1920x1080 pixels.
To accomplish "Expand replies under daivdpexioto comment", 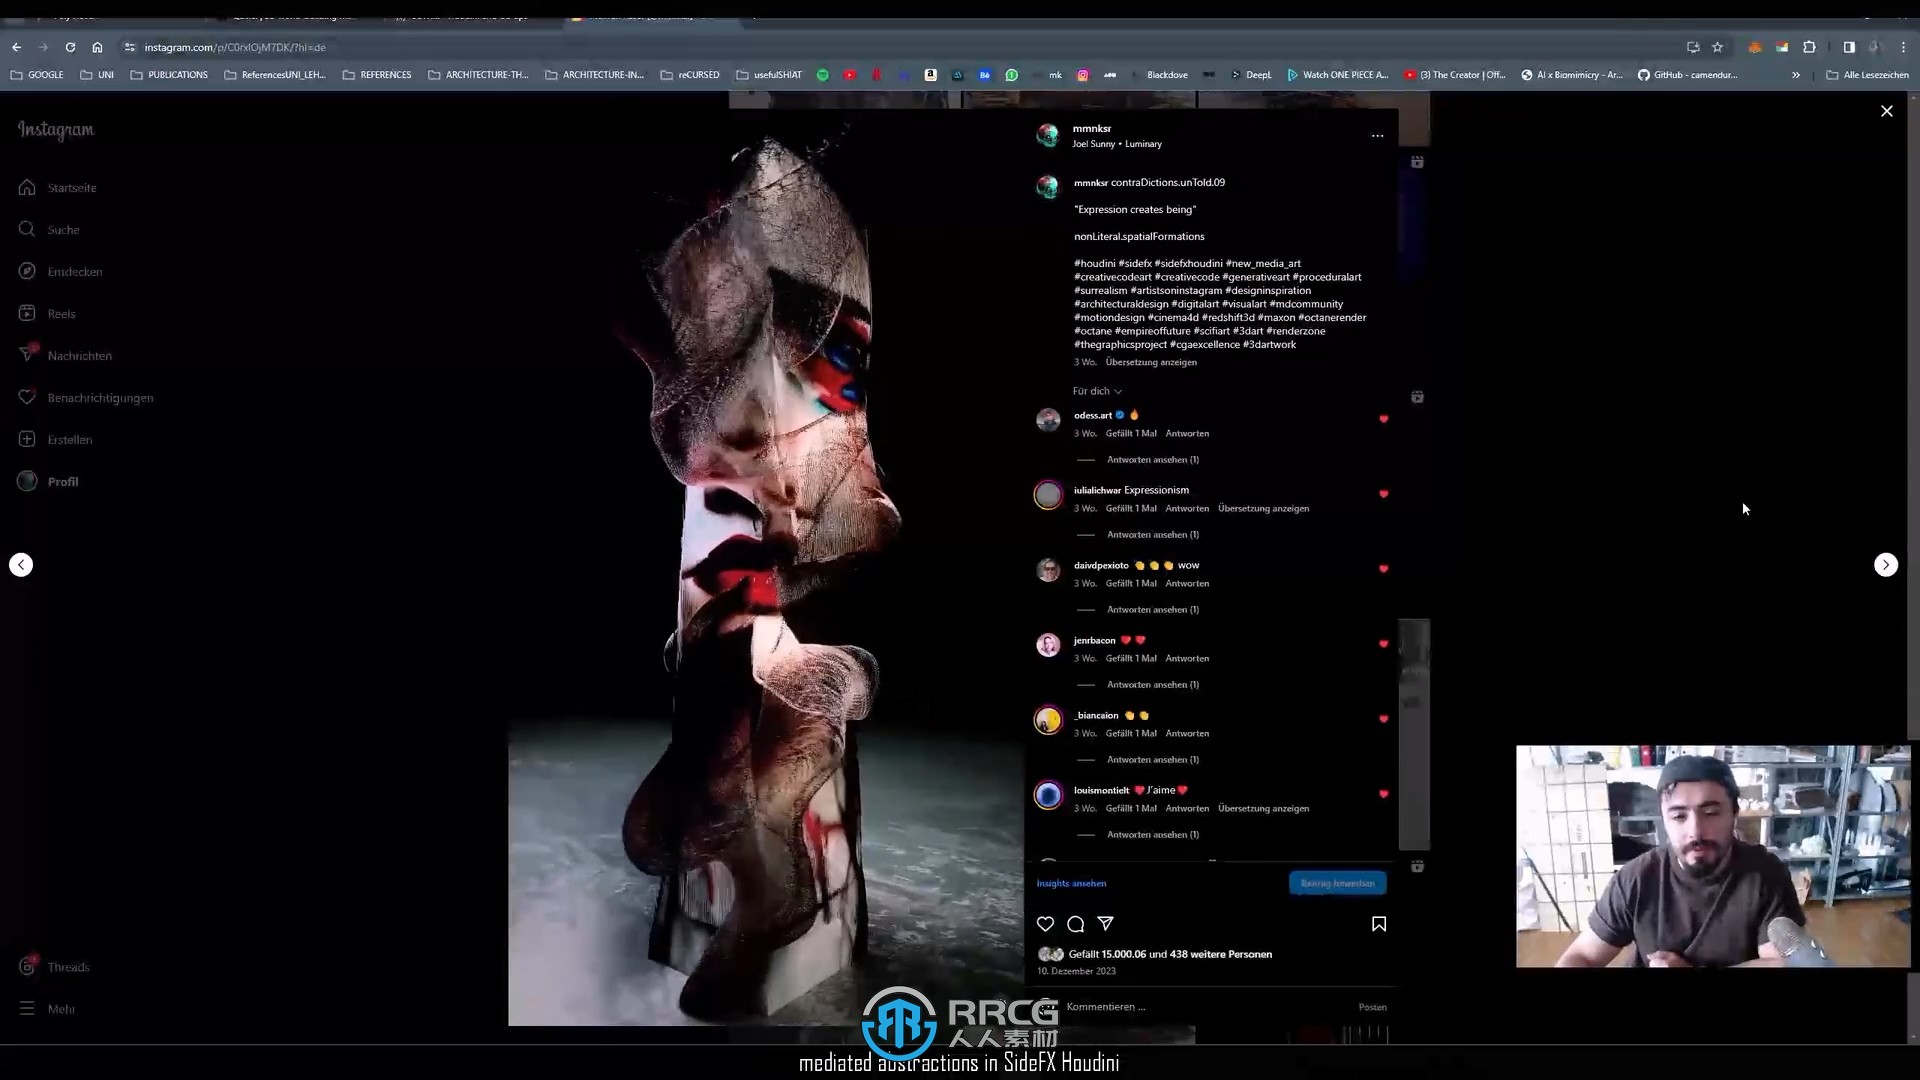I will pyautogui.click(x=1152, y=610).
